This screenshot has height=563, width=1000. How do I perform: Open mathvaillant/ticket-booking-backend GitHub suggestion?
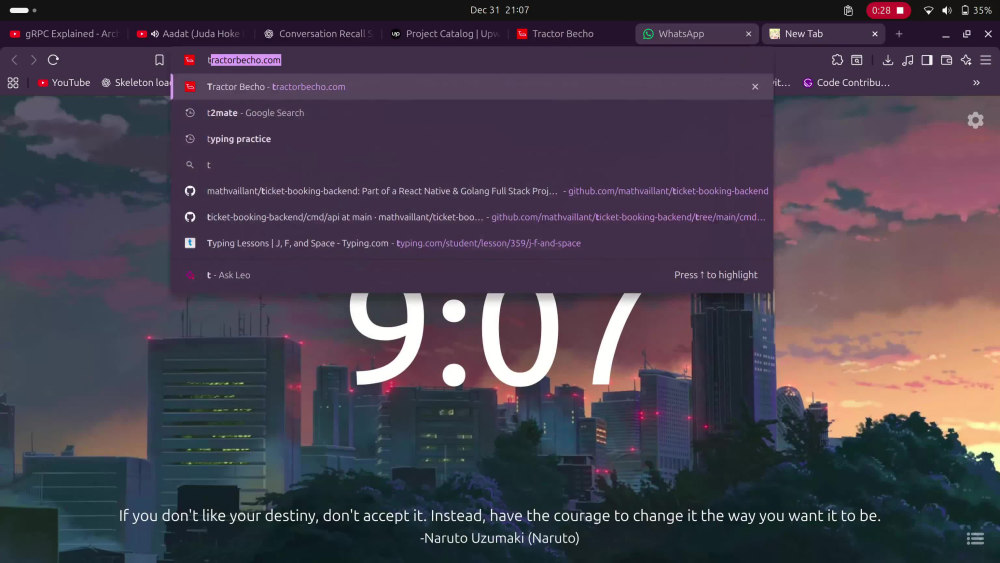[472, 191]
